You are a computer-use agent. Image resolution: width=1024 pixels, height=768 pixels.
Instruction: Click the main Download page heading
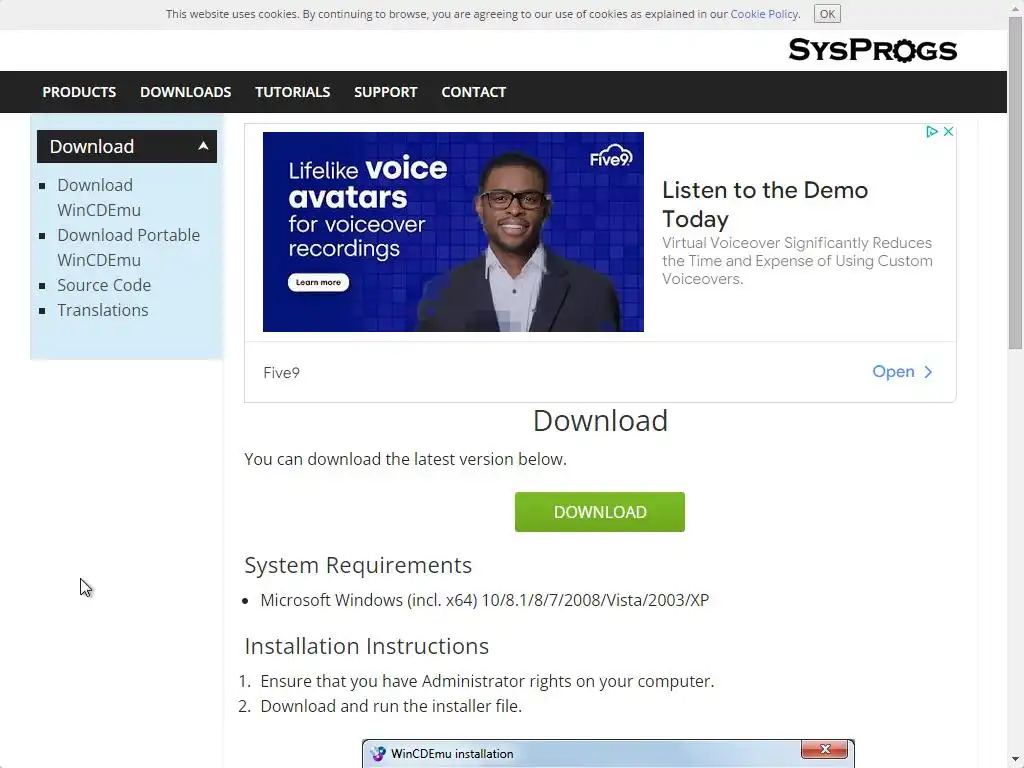tap(600, 421)
